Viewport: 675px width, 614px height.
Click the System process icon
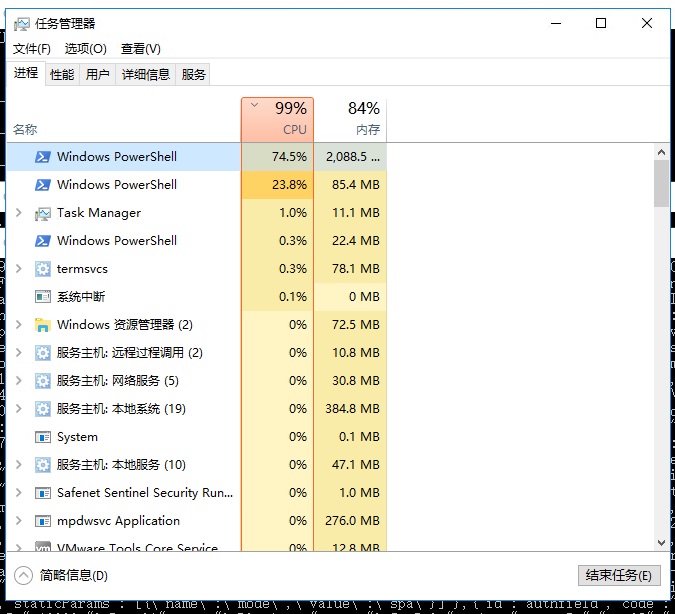[x=42, y=437]
